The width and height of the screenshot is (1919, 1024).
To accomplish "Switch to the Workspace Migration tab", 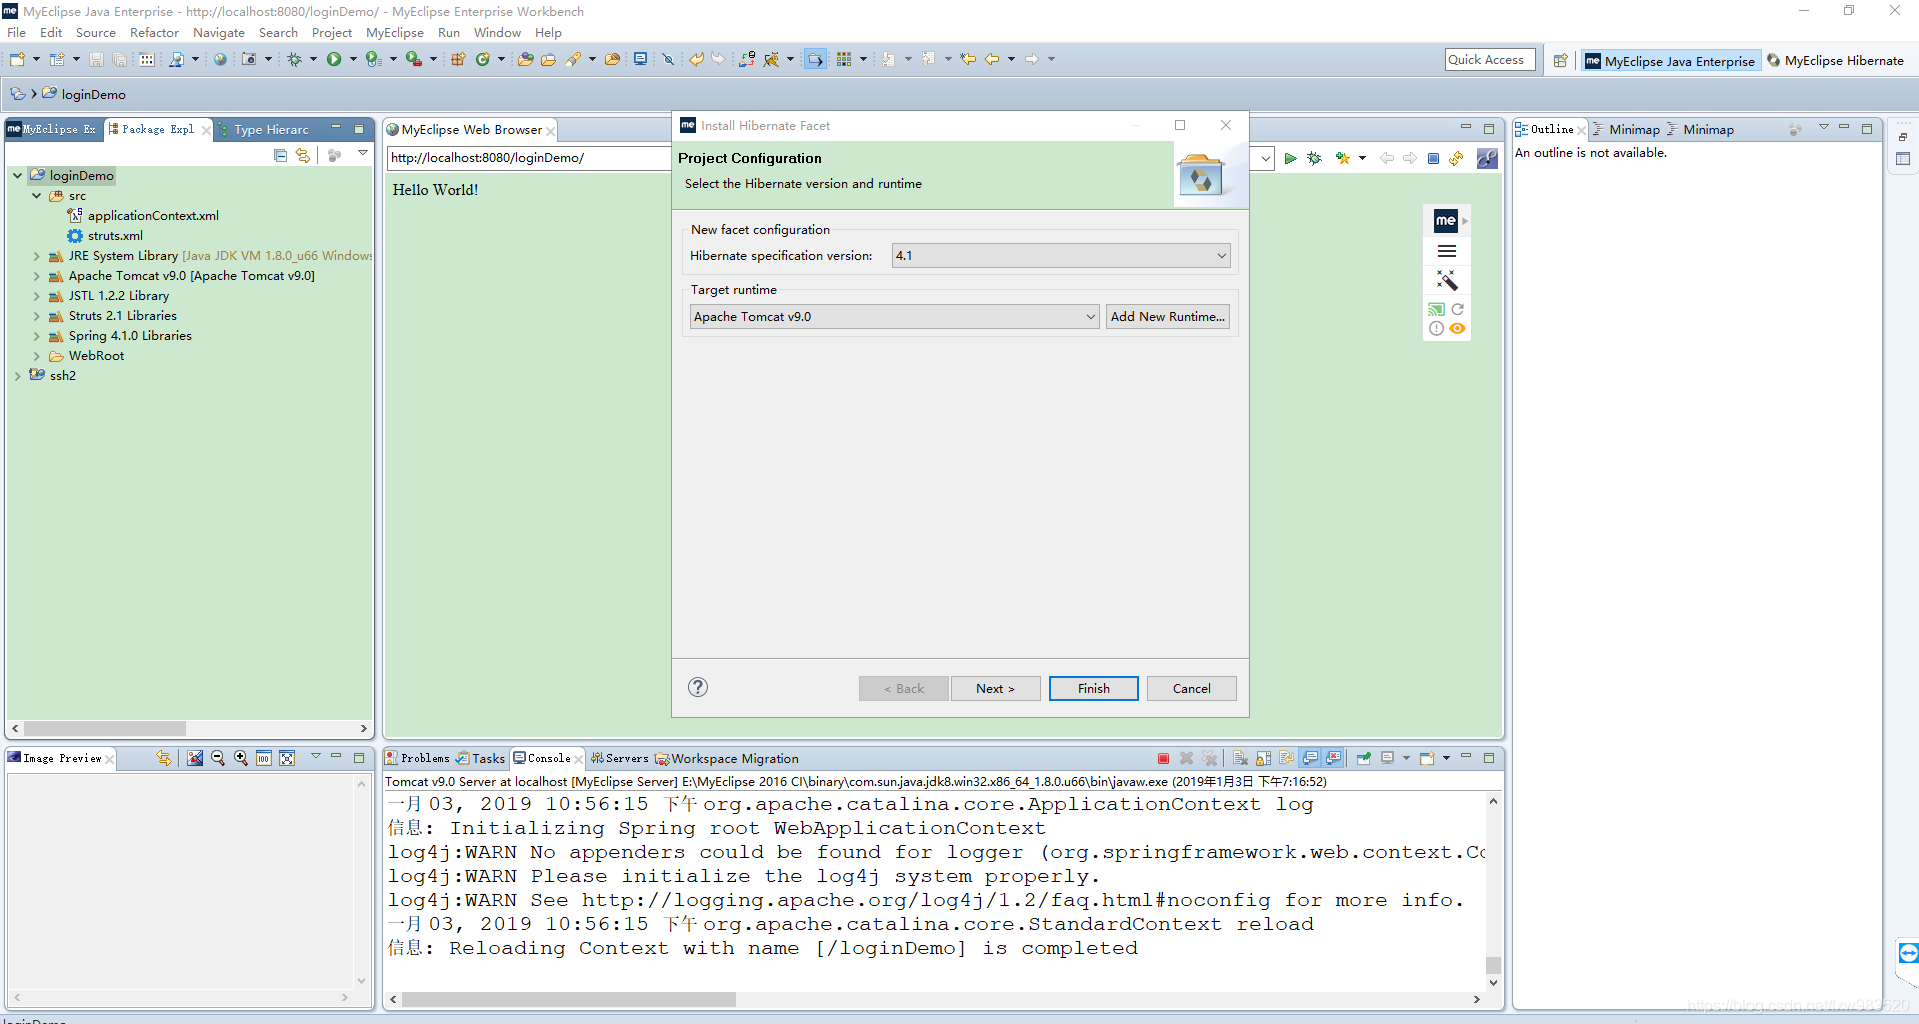I will 727,758.
